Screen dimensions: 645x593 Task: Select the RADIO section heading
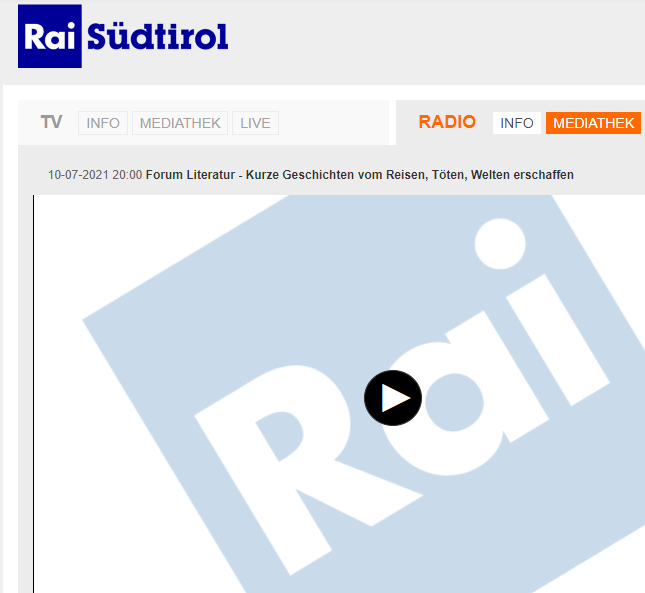point(447,122)
